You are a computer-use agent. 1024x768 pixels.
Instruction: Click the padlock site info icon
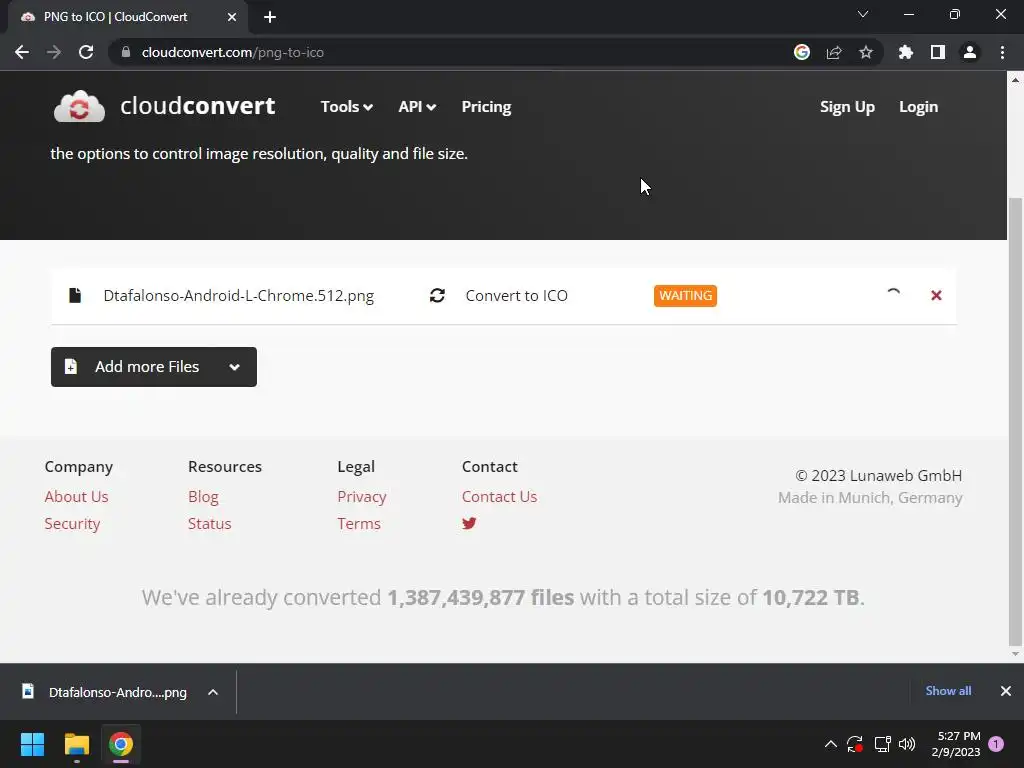[126, 52]
